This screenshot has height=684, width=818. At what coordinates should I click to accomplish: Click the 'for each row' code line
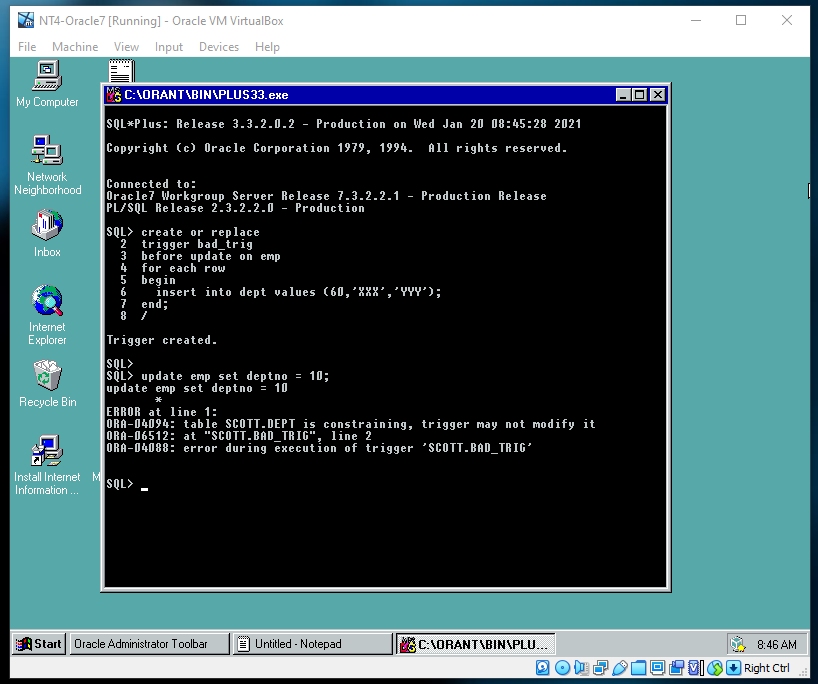[183, 268]
